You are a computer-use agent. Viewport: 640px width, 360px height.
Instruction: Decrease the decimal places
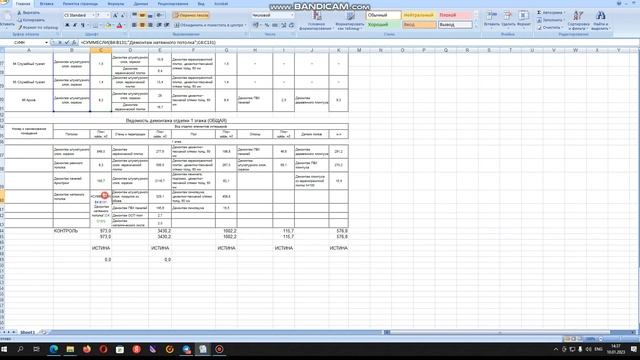coord(291,25)
